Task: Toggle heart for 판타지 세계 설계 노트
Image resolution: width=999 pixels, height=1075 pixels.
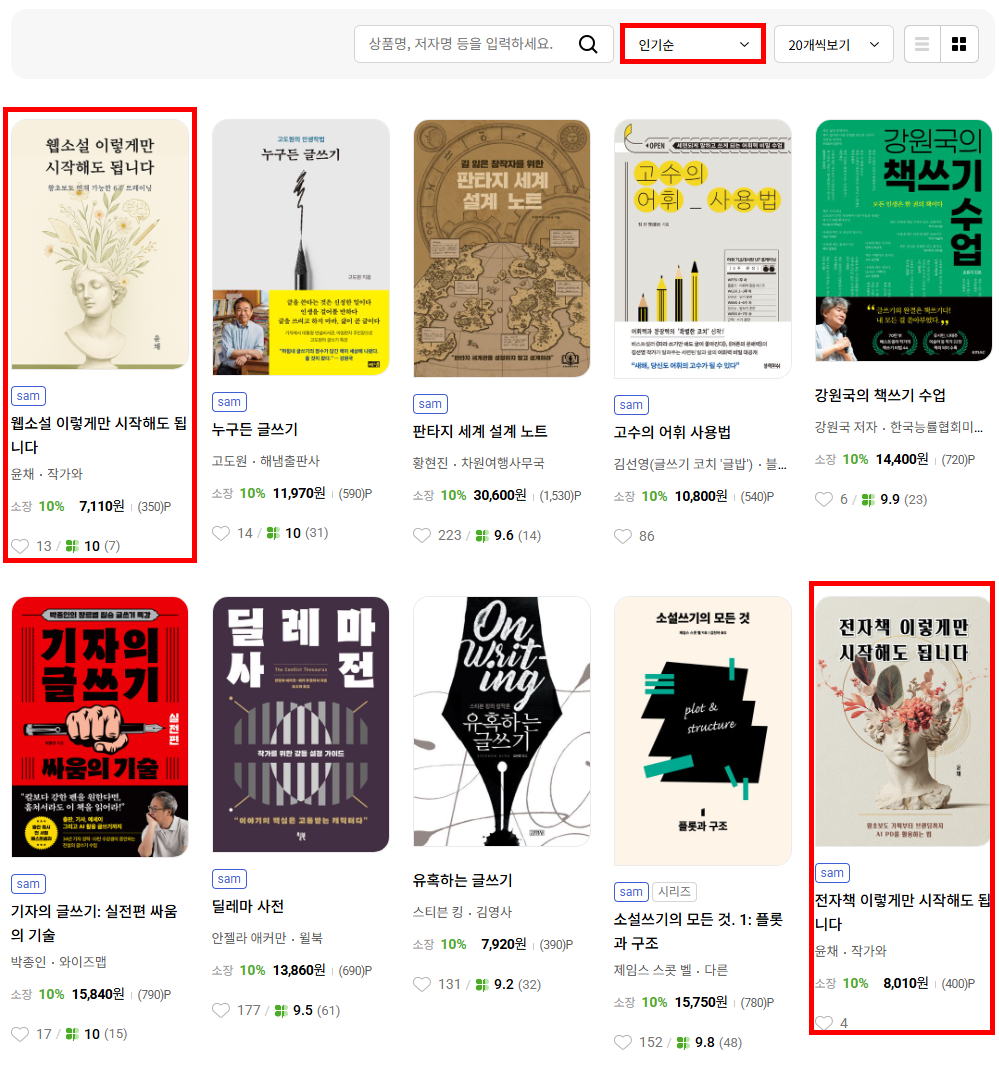Action: [422, 535]
